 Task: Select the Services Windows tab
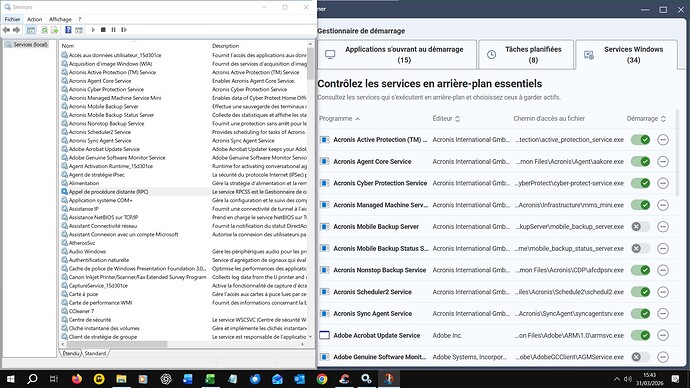627,55
